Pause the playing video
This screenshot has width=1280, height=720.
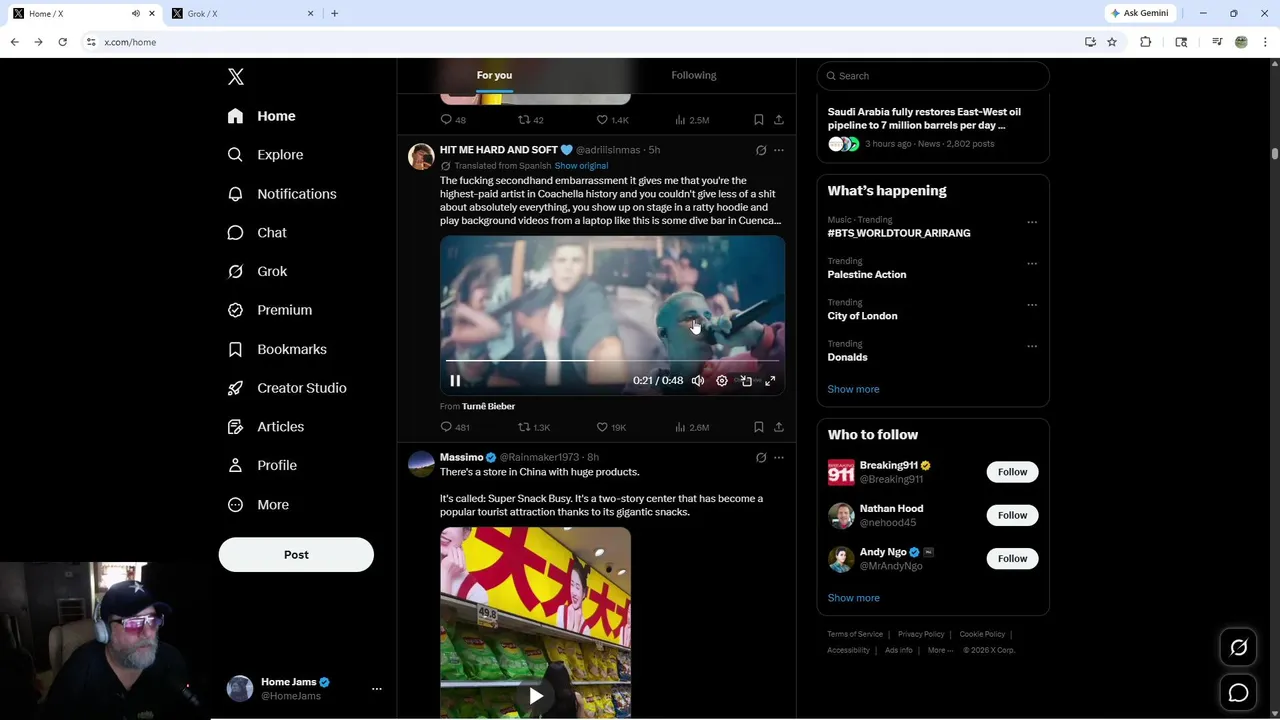(x=455, y=381)
